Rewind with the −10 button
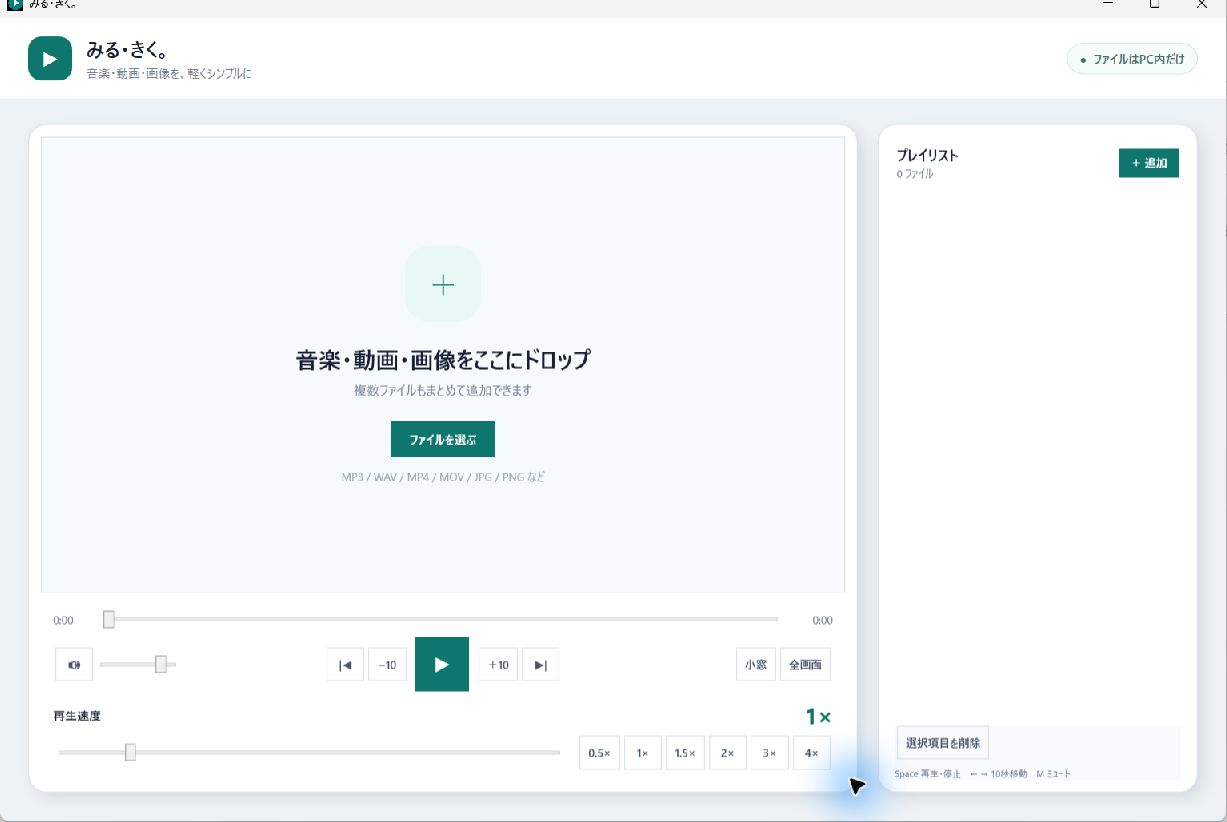 tap(387, 665)
